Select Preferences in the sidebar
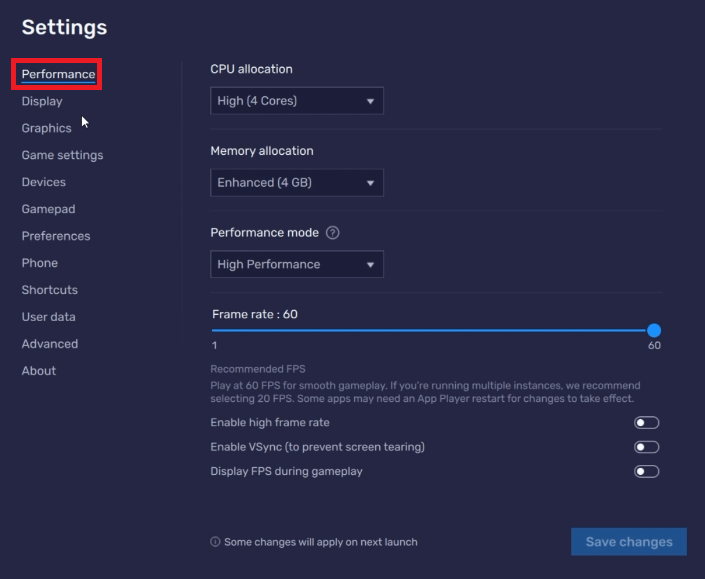 56,236
